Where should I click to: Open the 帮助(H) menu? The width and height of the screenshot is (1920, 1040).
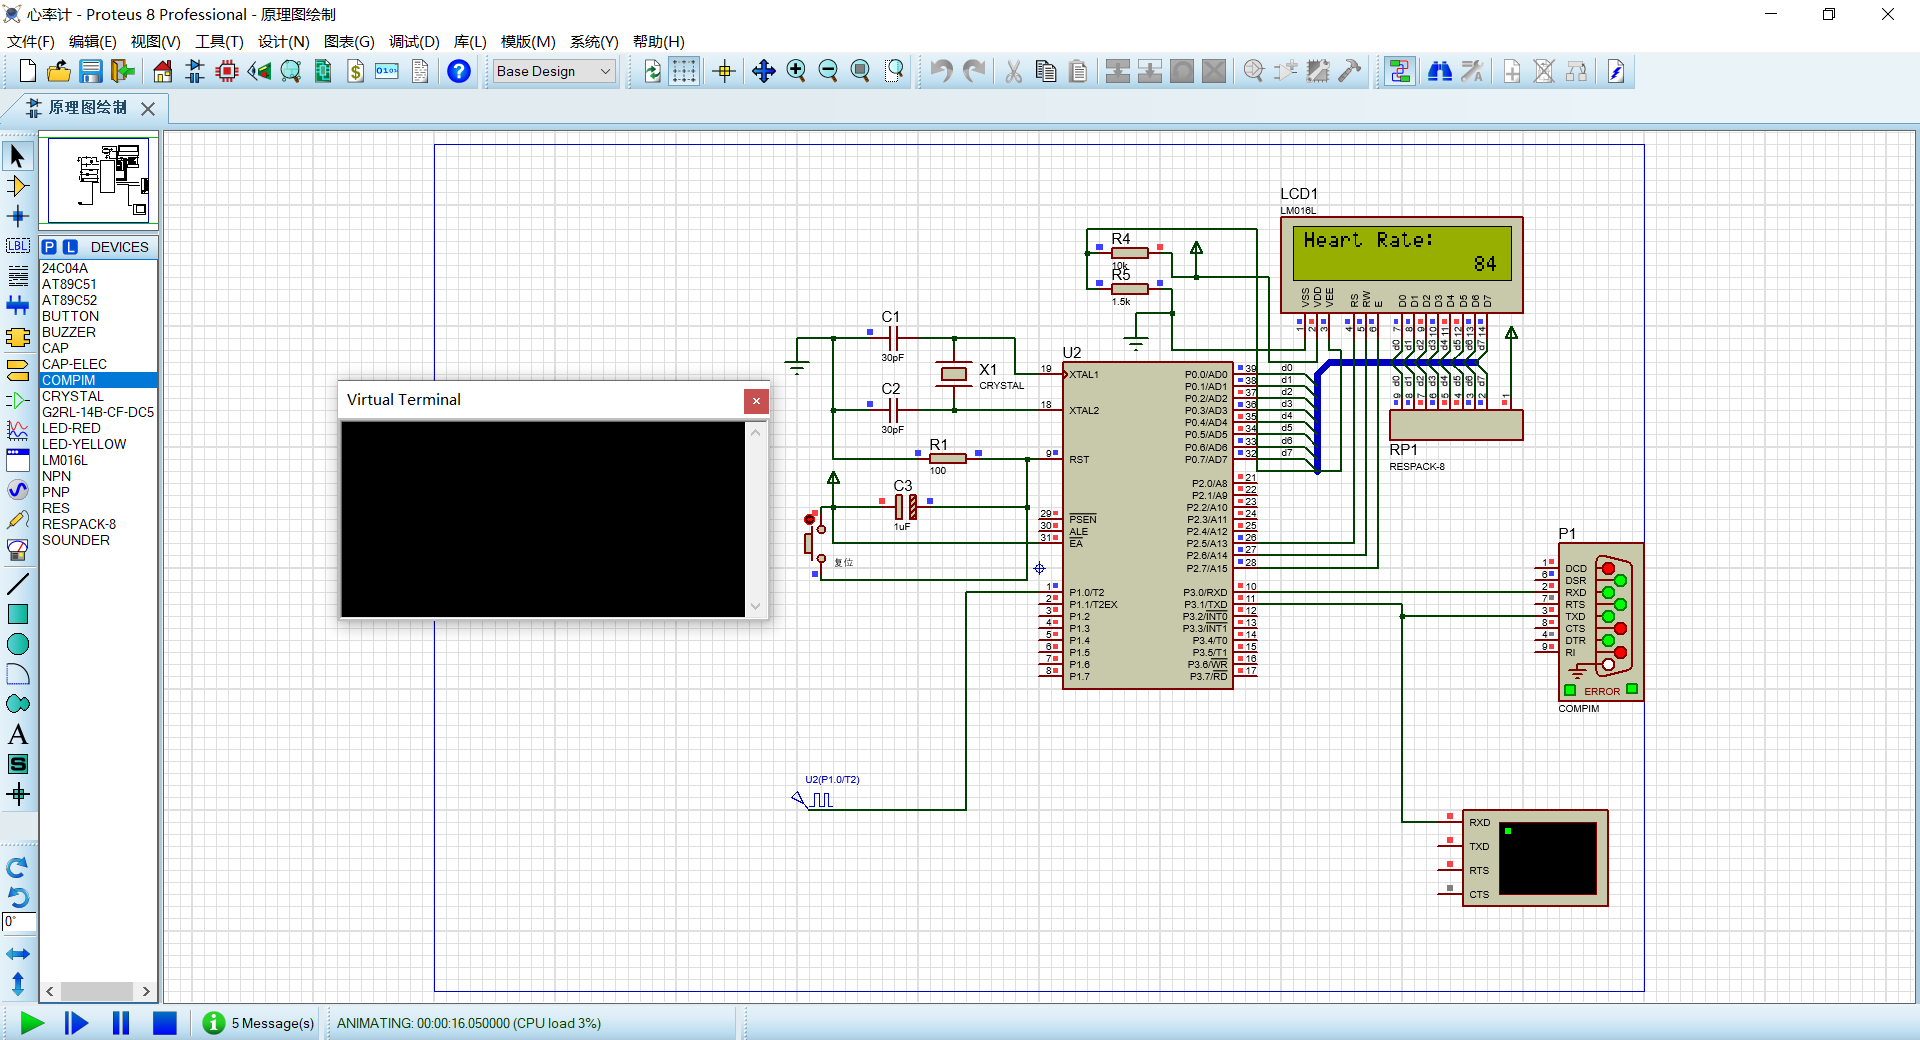(659, 41)
